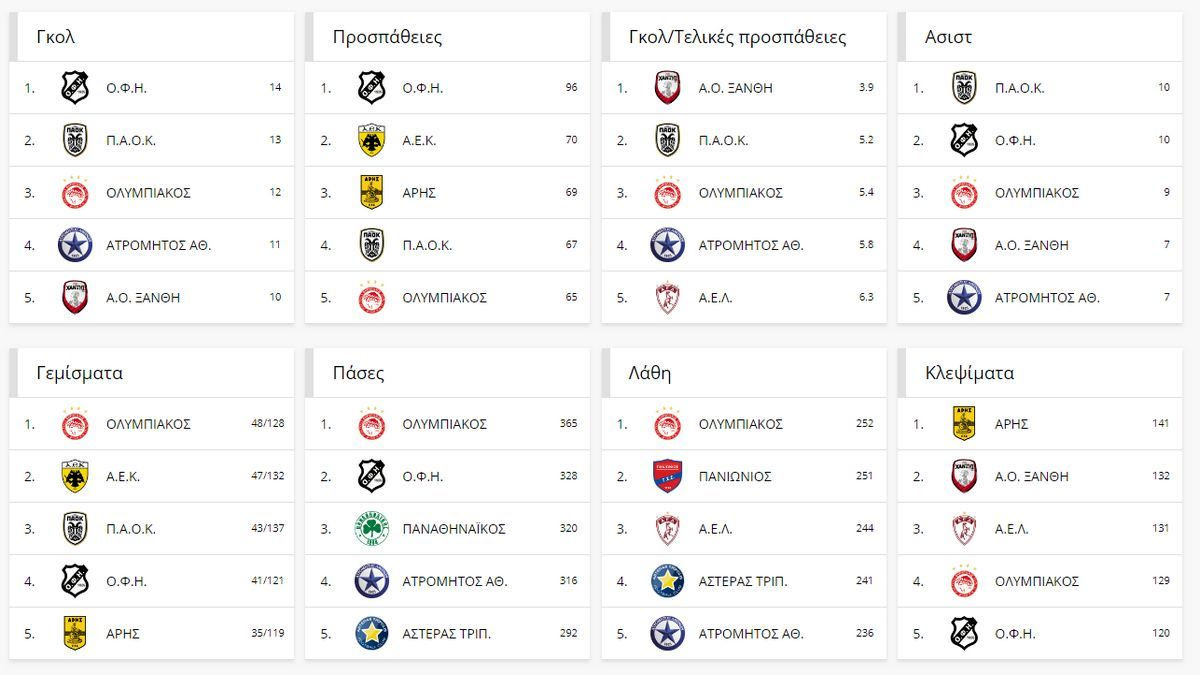Select Α.Ε.Κ. team name in Γεμίσματα list
The image size is (1200, 675).
coord(123,477)
